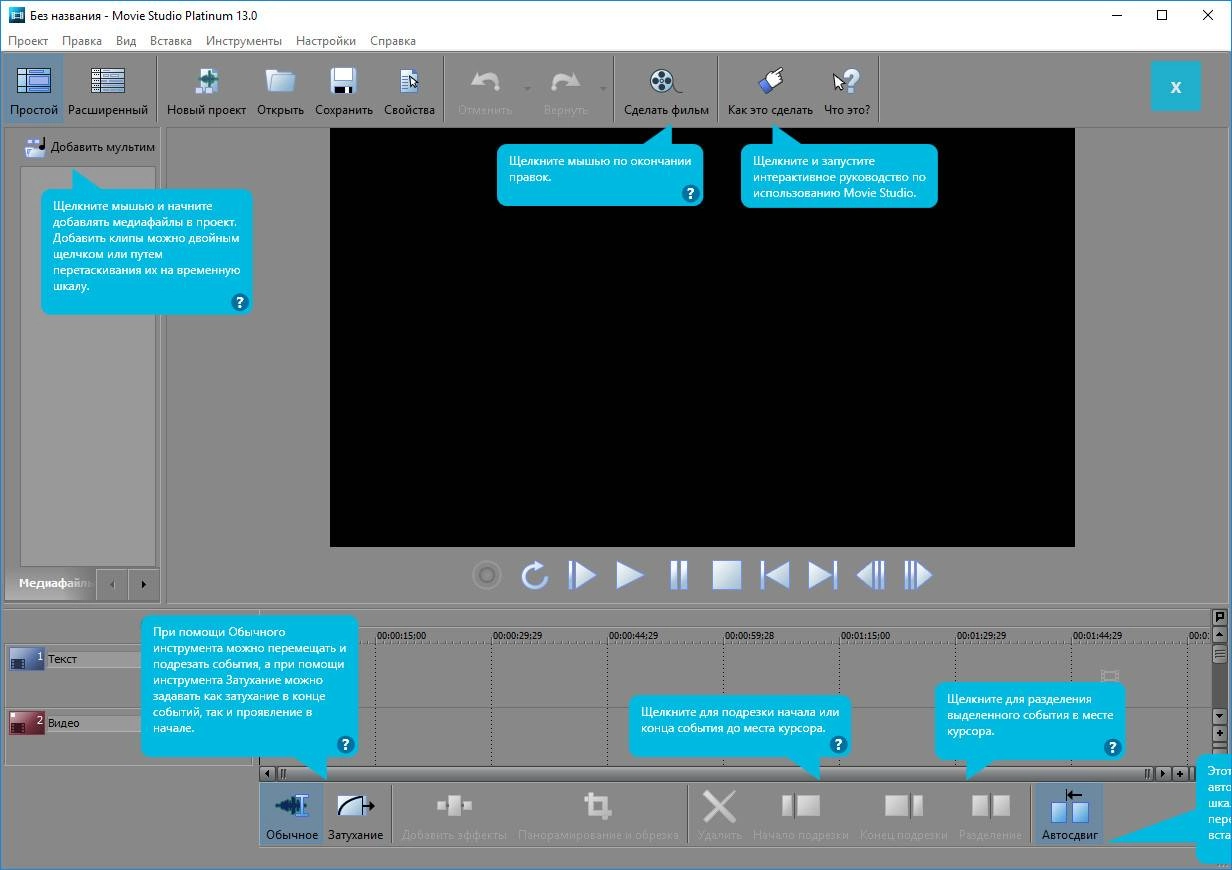Click timeline horizontal scrollbar right arrow

coord(1163,773)
